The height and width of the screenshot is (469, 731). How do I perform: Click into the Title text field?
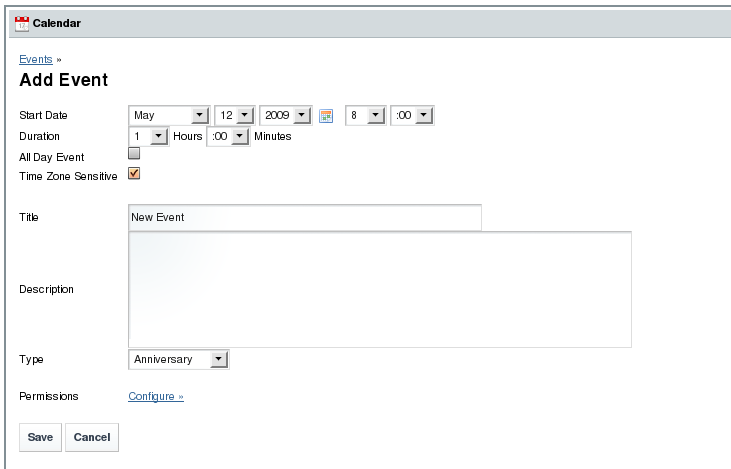coord(304,217)
